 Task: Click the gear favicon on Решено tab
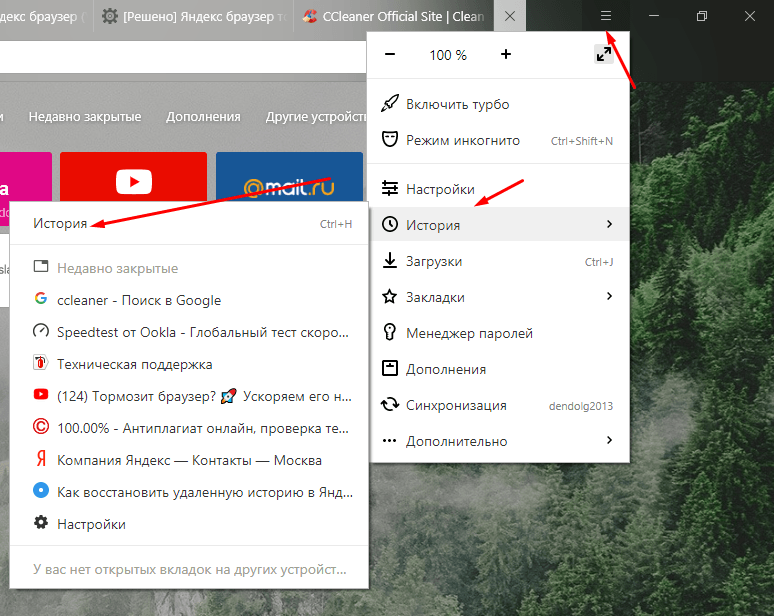tap(110, 16)
